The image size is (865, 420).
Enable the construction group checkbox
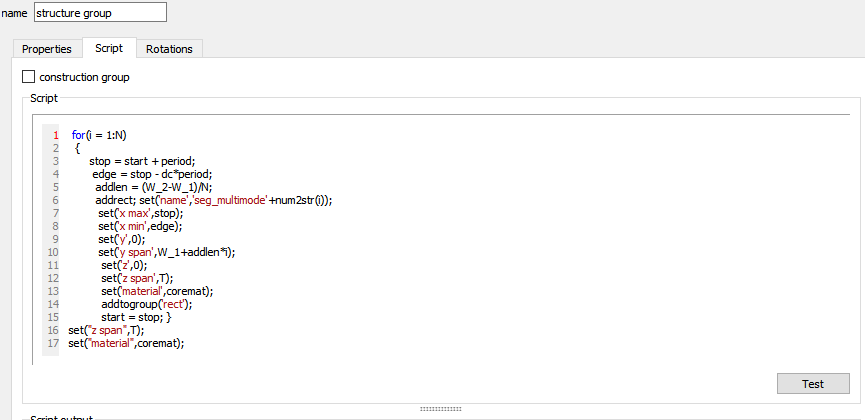tap(28, 77)
